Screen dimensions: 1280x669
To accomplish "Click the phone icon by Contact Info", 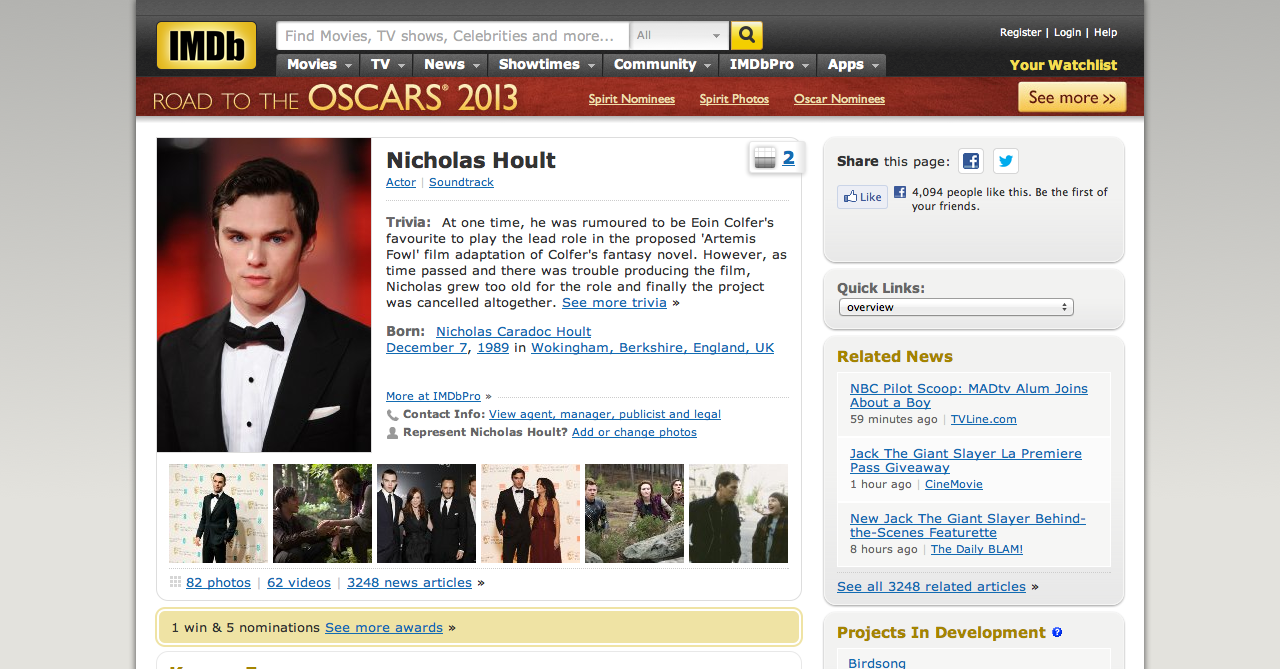I will [x=392, y=414].
